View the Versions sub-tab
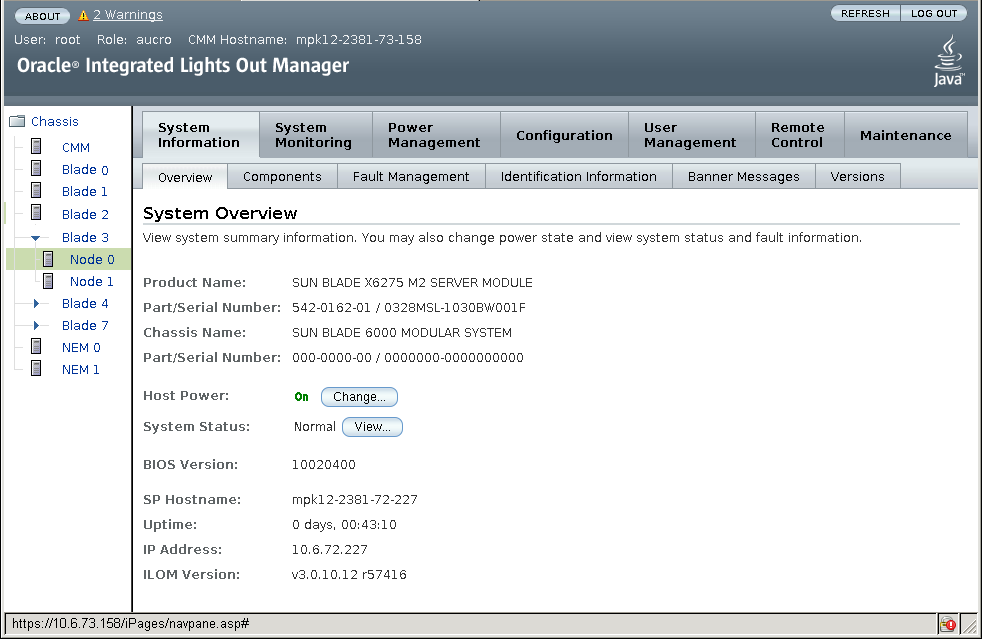Viewport: 982px width, 639px height. tap(857, 177)
